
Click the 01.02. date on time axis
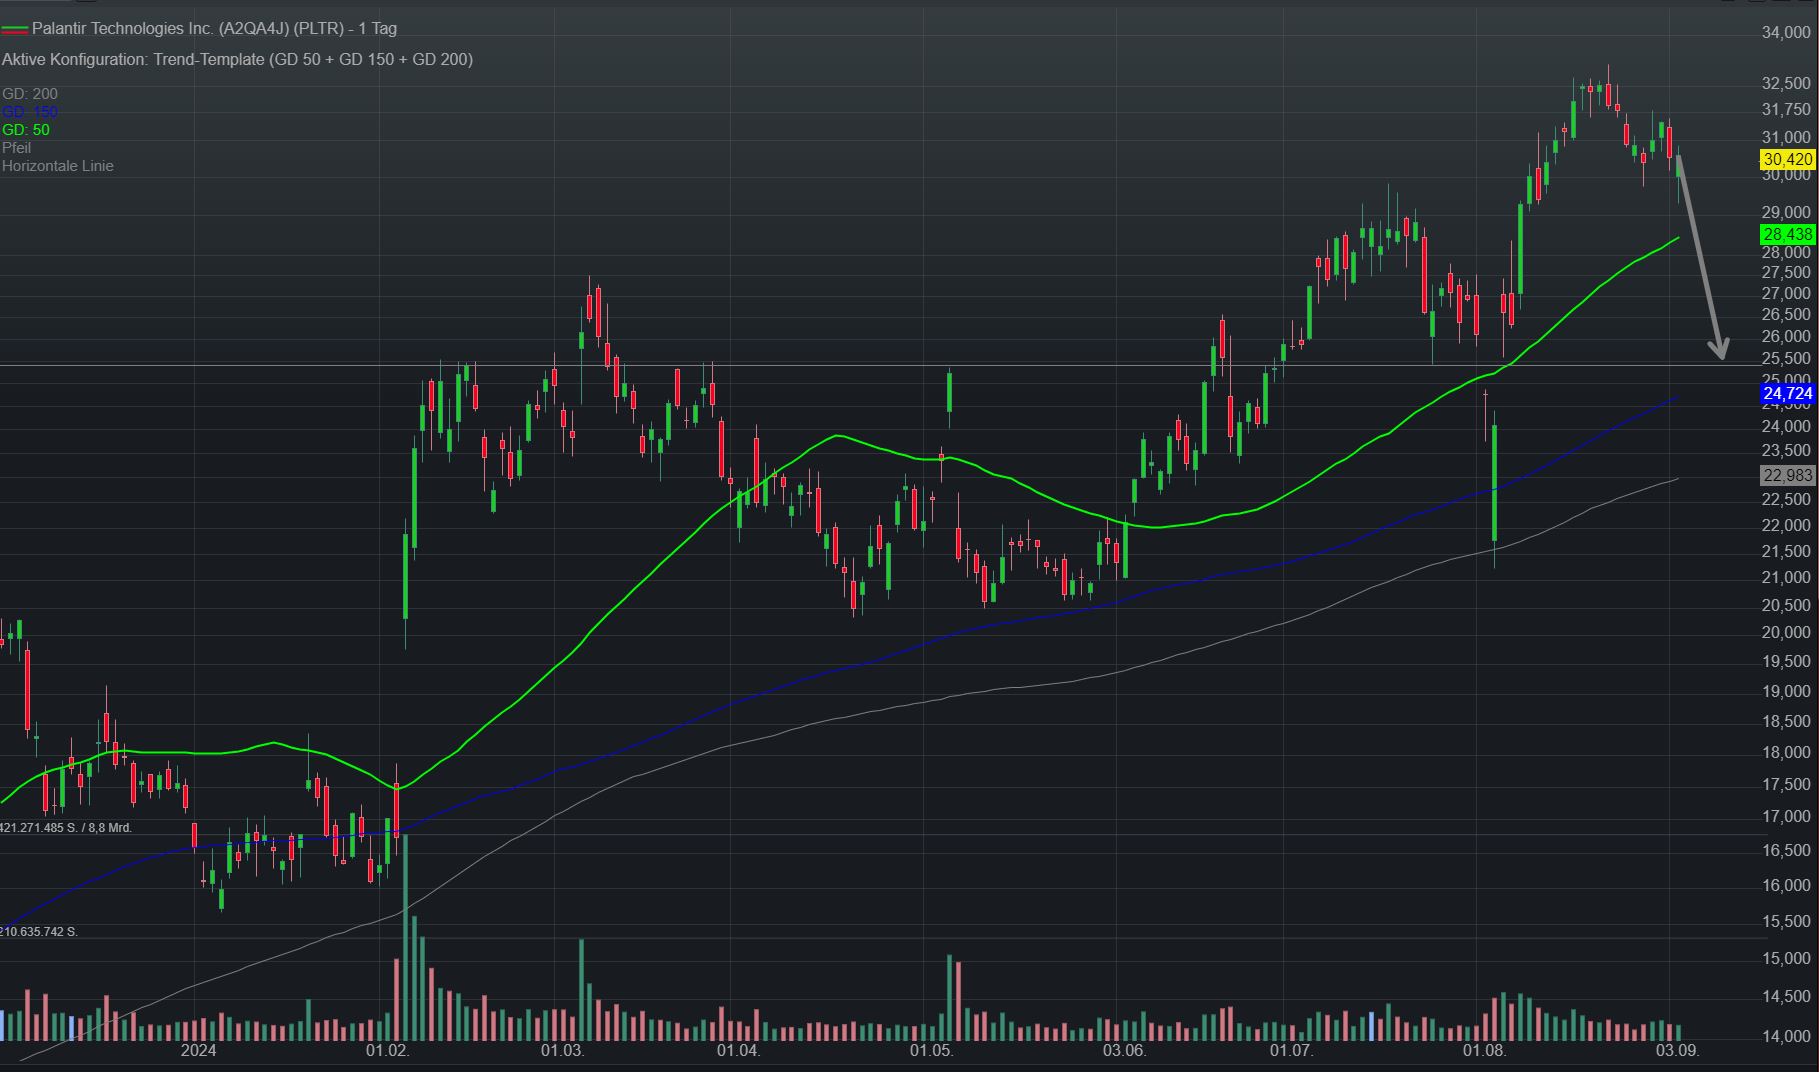tap(387, 1051)
